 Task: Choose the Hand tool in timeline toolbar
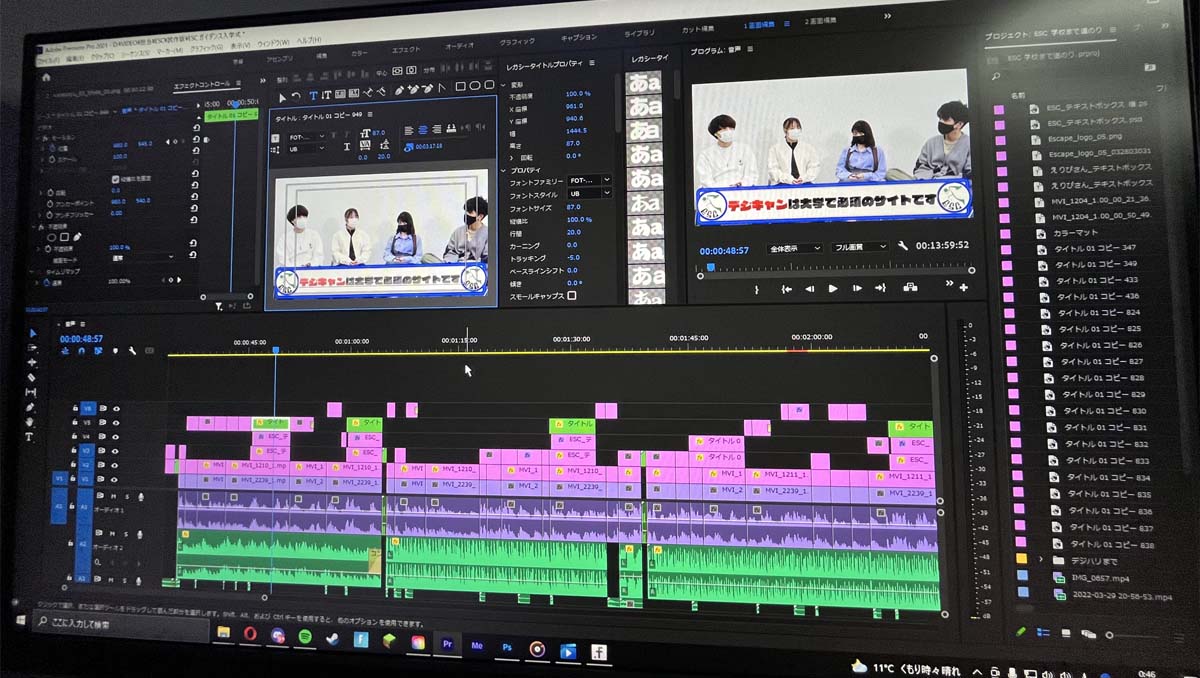point(30,422)
